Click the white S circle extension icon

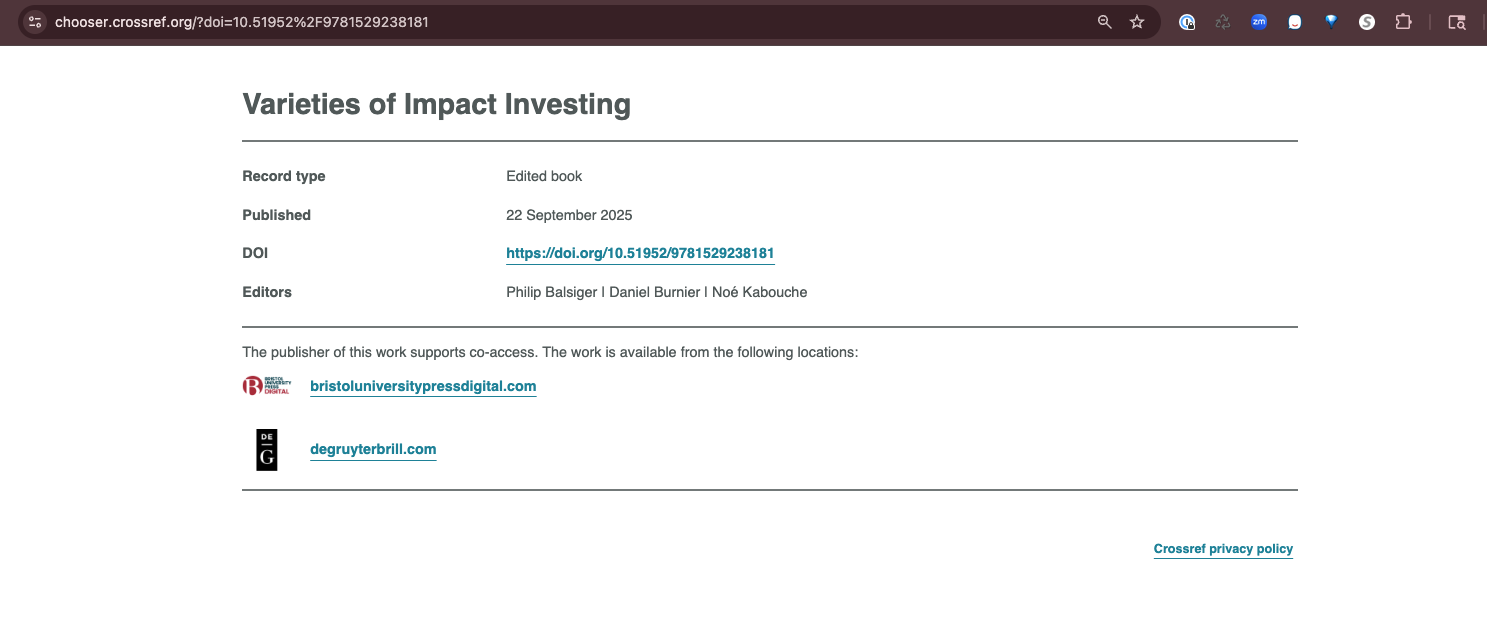click(1367, 22)
